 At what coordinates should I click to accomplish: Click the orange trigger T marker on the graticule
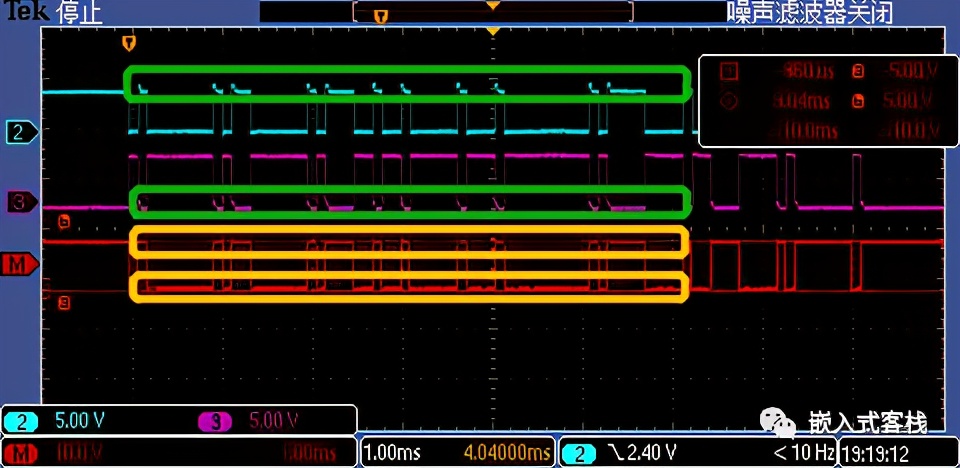pyautogui.click(x=127, y=44)
